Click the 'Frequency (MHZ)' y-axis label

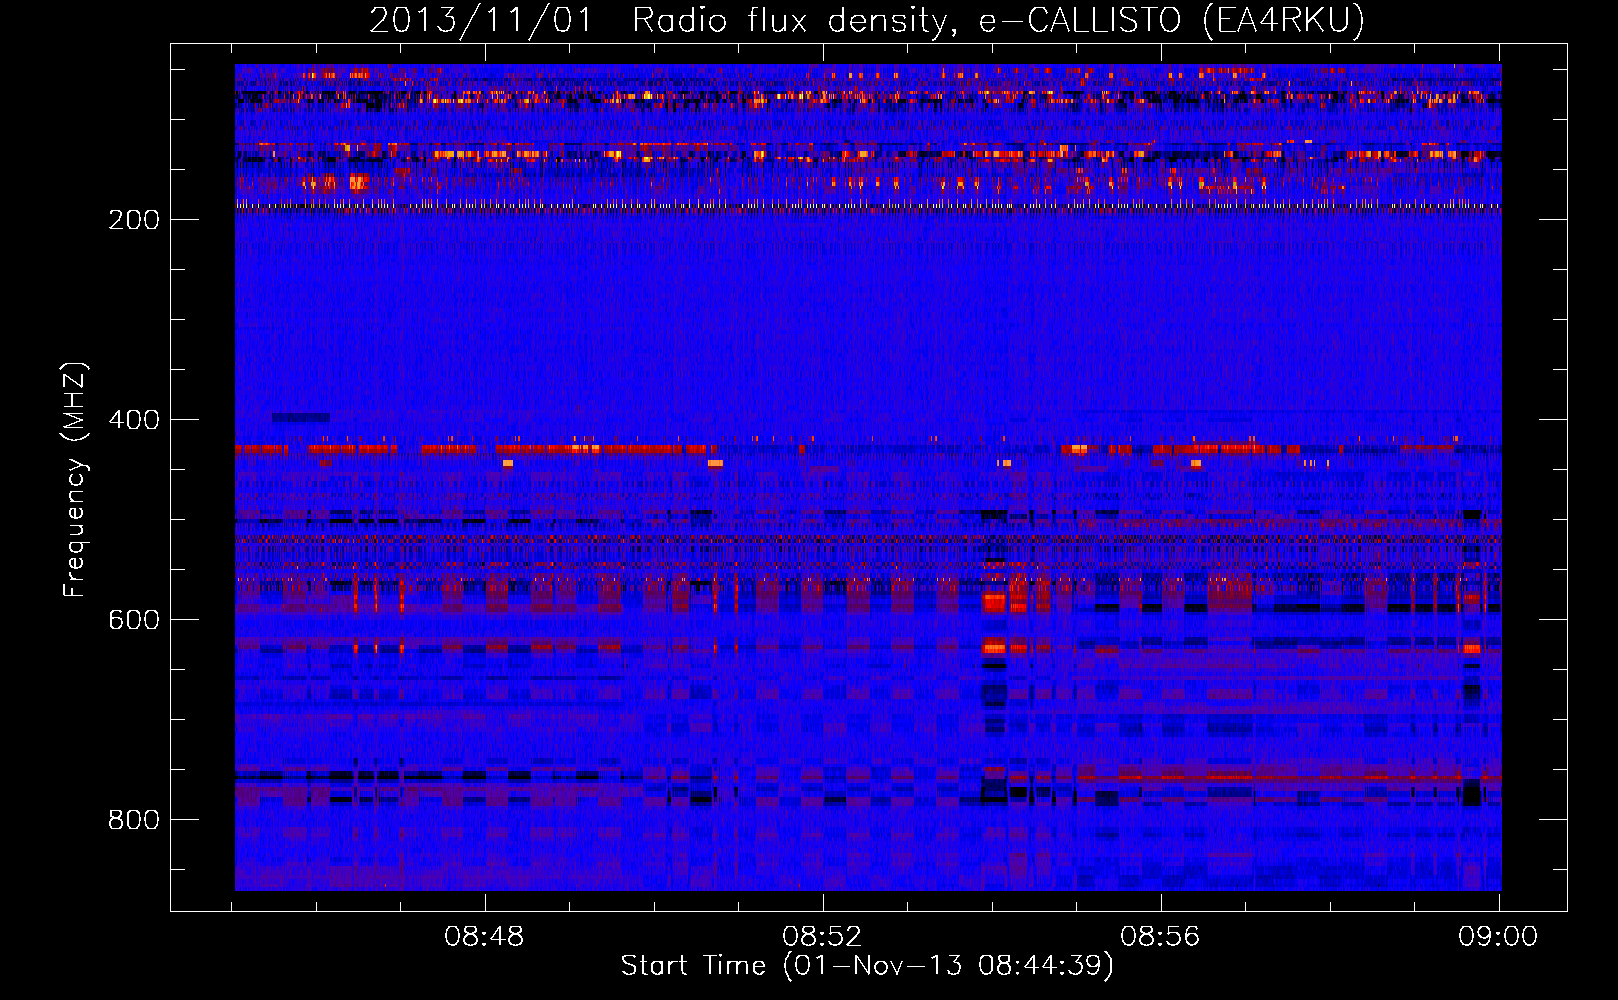(75, 480)
